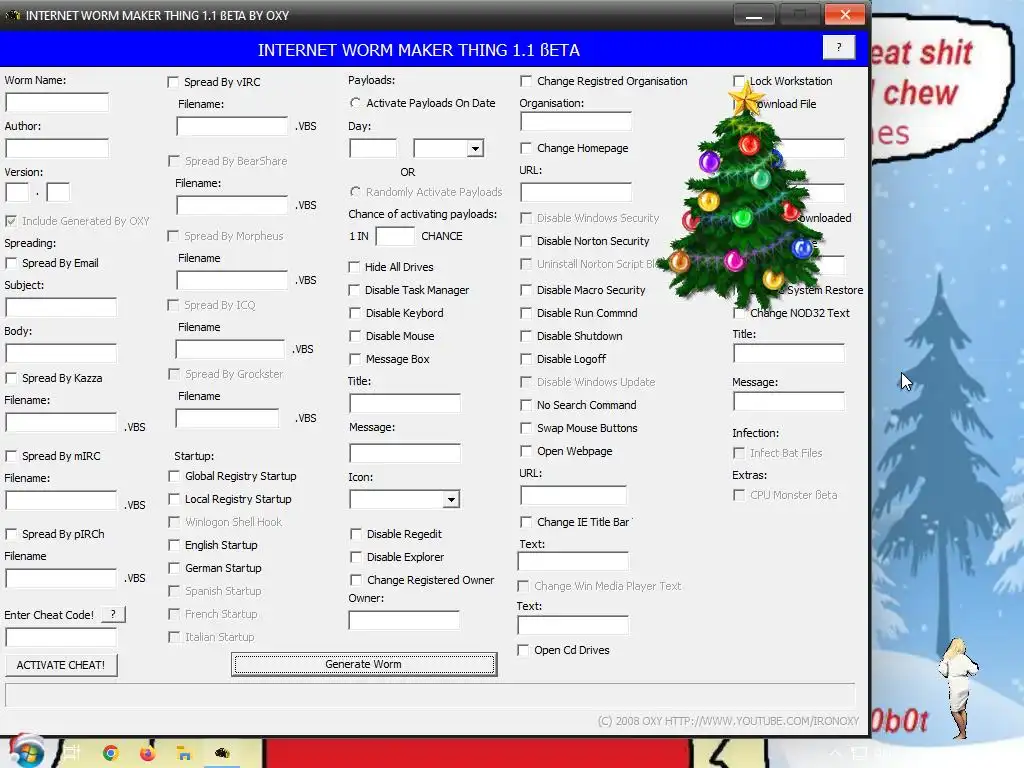The image size is (1024, 768).
Task: Tick Local Registry Startup
Action: point(174,499)
